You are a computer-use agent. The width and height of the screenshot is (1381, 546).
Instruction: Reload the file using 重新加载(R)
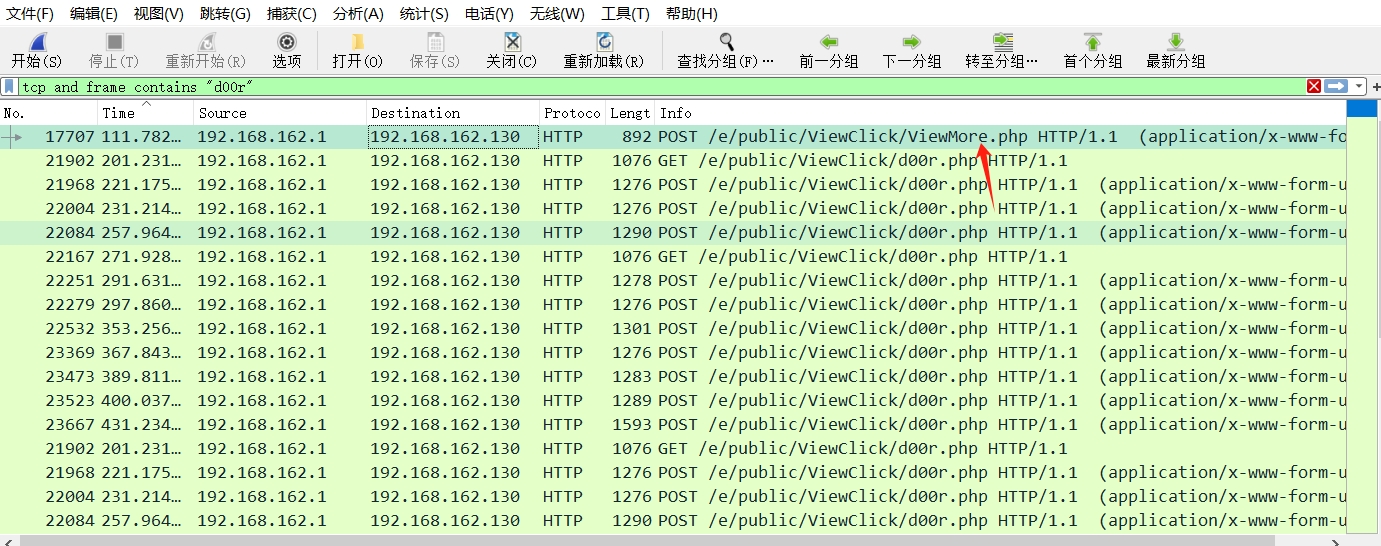click(604, 42)
